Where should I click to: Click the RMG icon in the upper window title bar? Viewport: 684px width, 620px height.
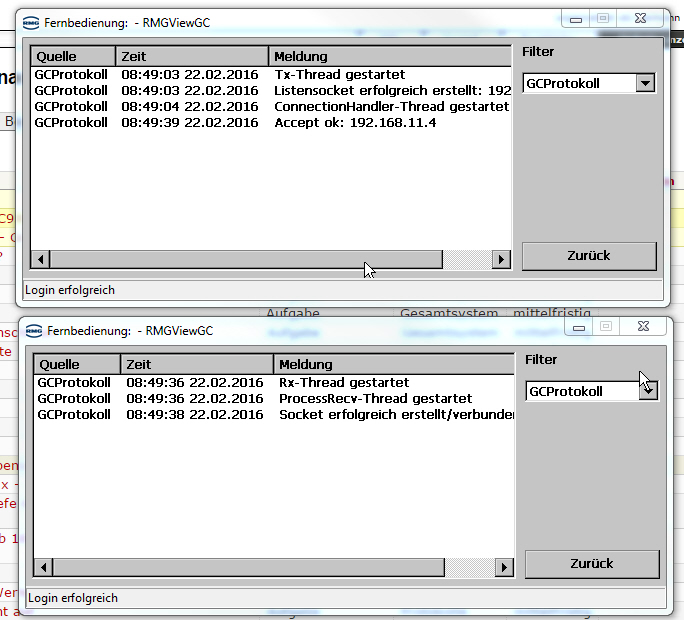(x=33, y=22)
